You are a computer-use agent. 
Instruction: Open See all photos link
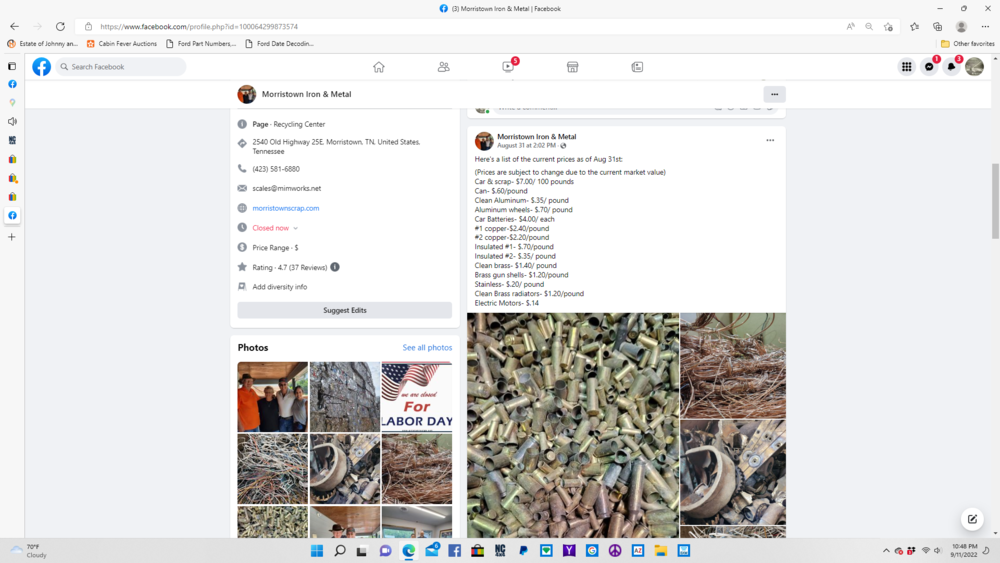click(427, 347)
